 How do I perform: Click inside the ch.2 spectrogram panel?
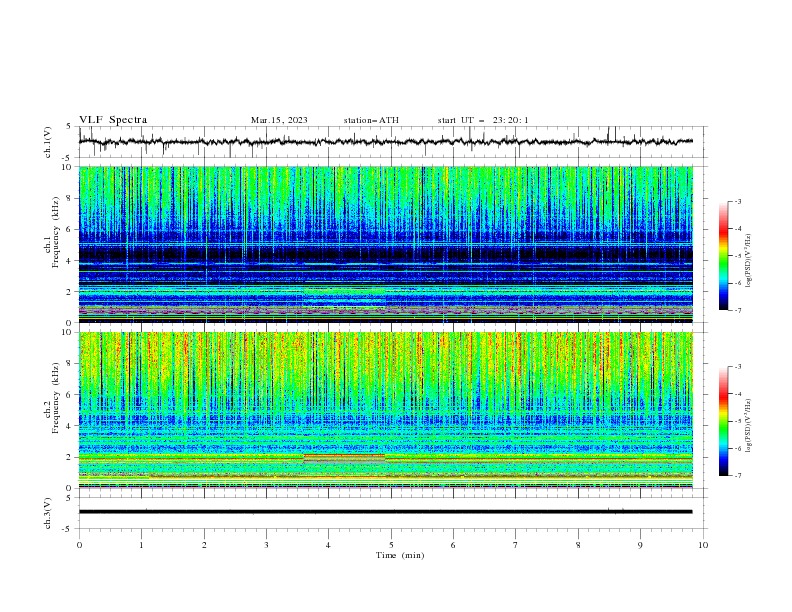point(386,410)
